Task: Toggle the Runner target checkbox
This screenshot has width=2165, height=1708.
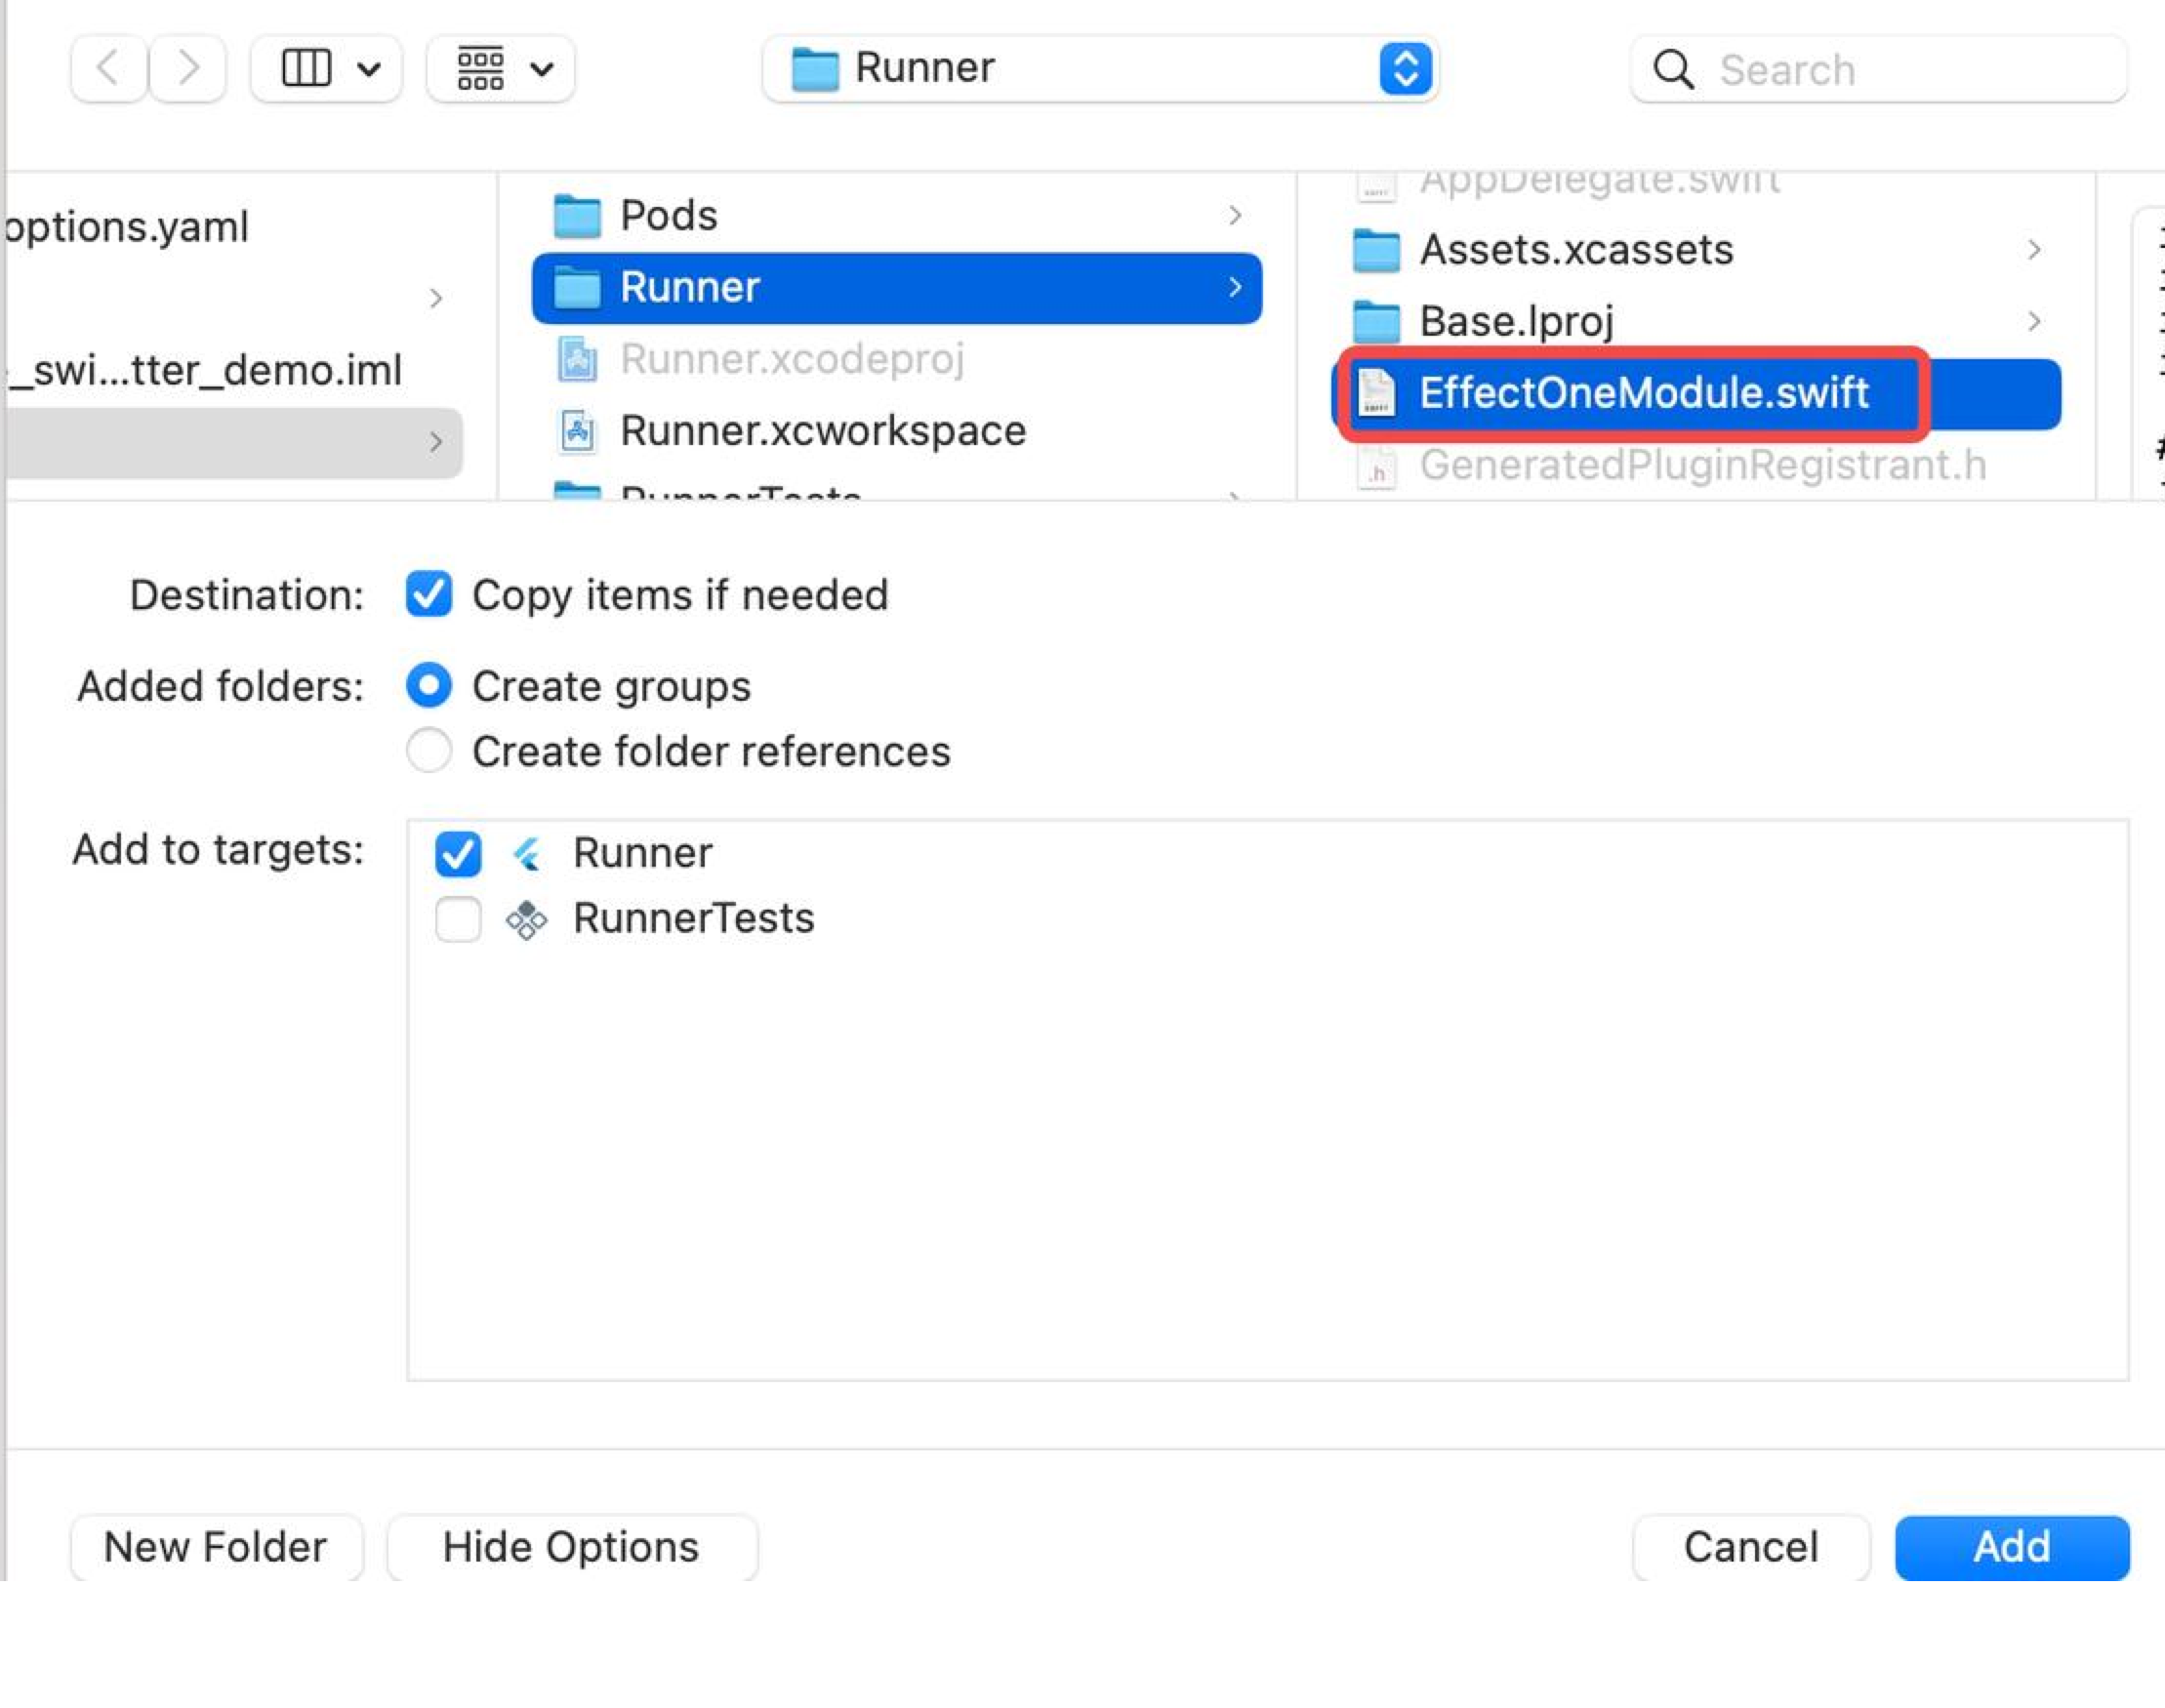Action: [458, 854]
